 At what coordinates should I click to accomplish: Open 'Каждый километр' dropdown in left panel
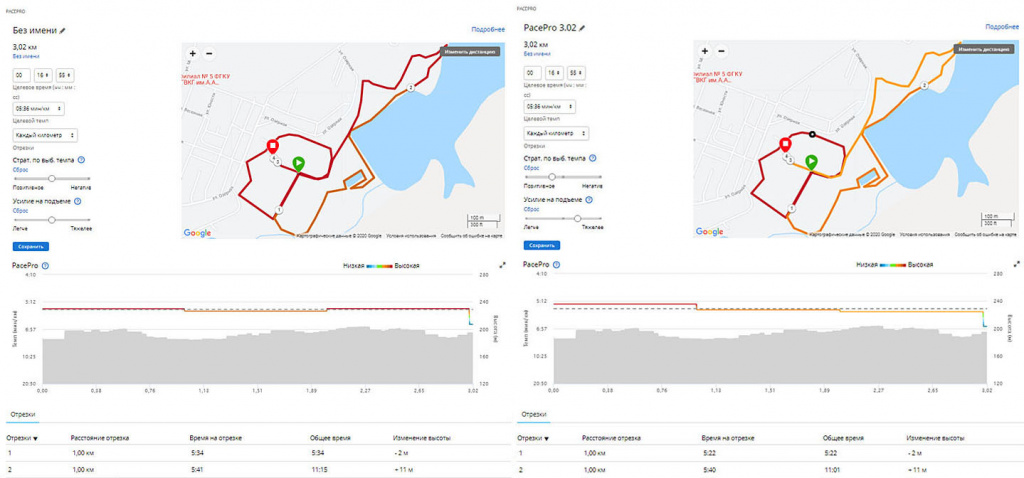44,135
